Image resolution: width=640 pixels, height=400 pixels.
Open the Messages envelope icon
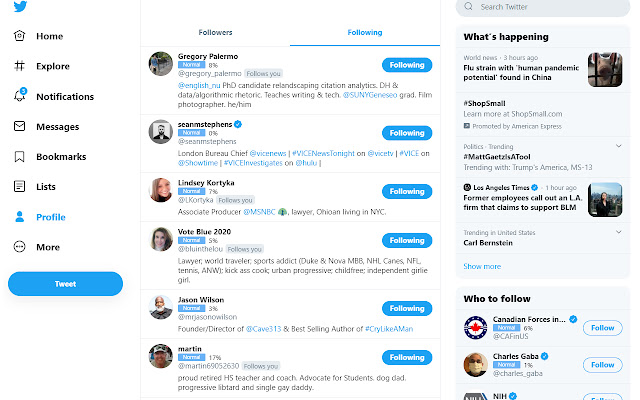(x=20, y=127)
